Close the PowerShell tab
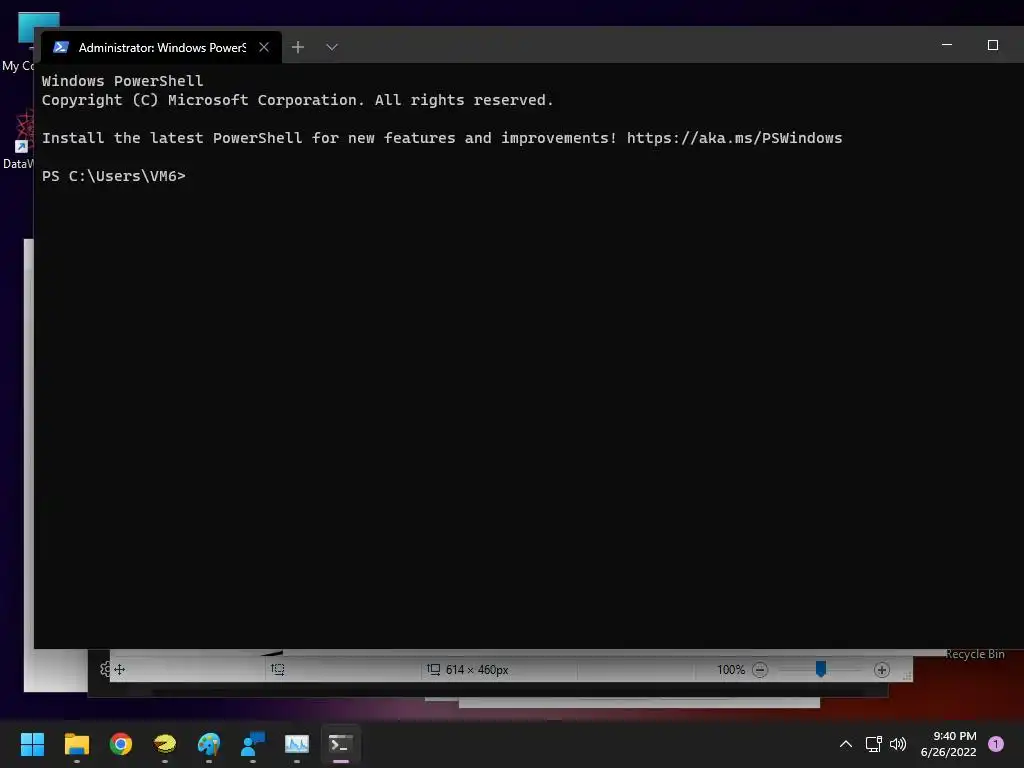Viewport: 1024px width, 768px height. coord(264,47)
